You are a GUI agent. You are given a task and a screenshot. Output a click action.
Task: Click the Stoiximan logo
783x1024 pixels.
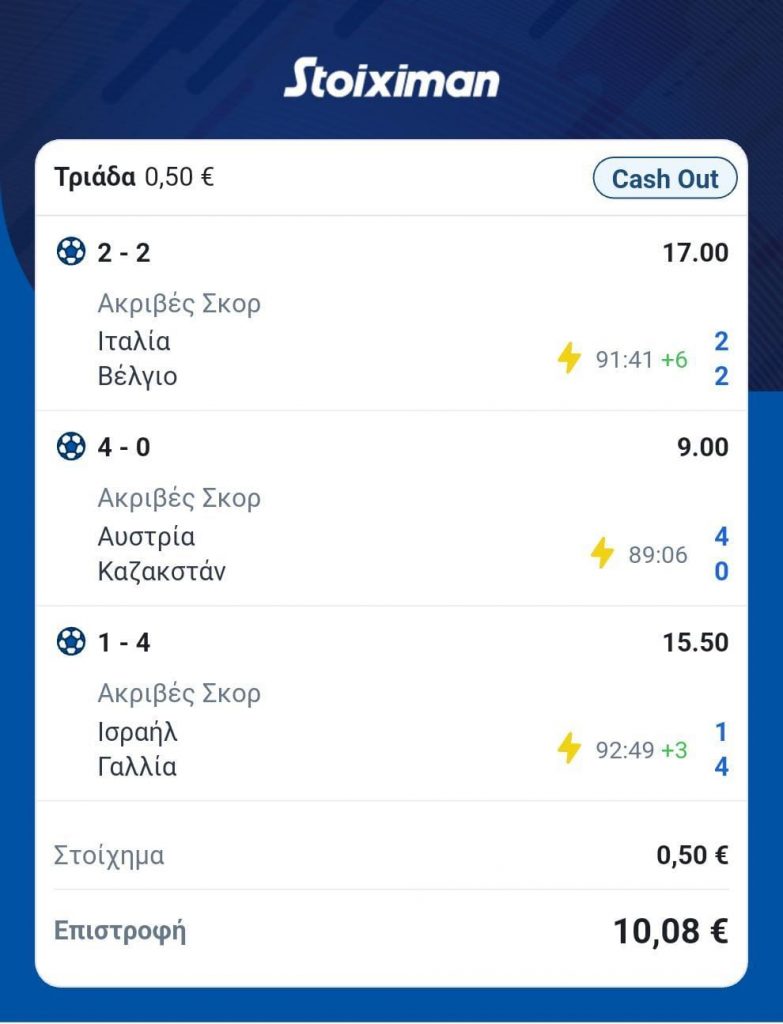pos(391,78)
